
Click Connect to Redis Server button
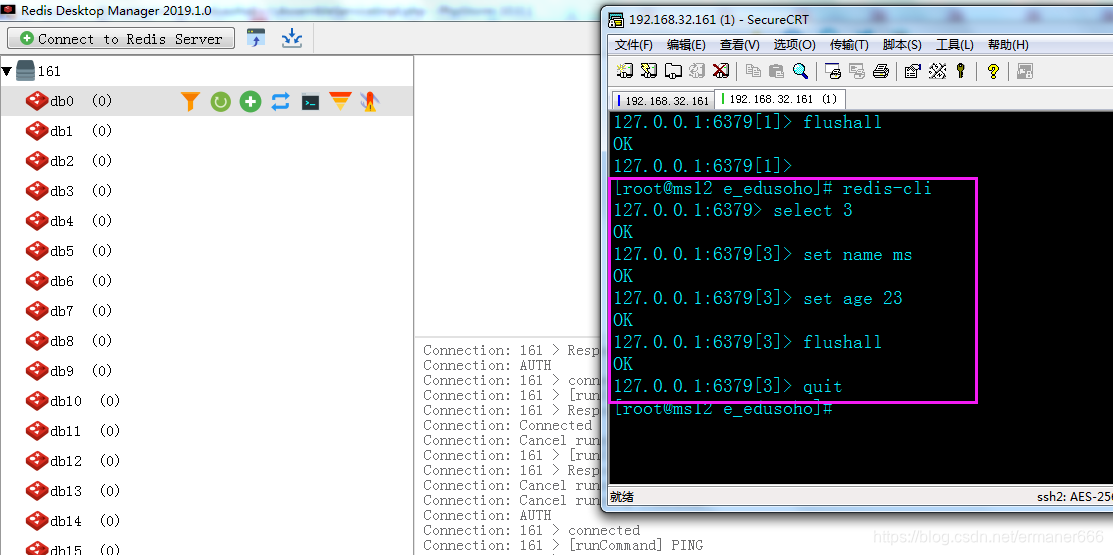121,38
